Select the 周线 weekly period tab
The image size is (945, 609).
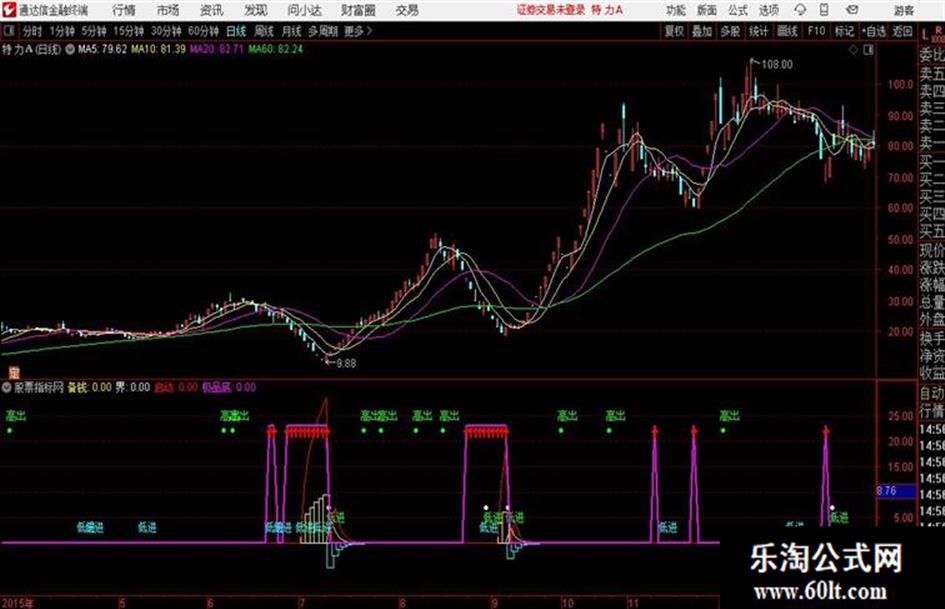click(x=264, y=31)
